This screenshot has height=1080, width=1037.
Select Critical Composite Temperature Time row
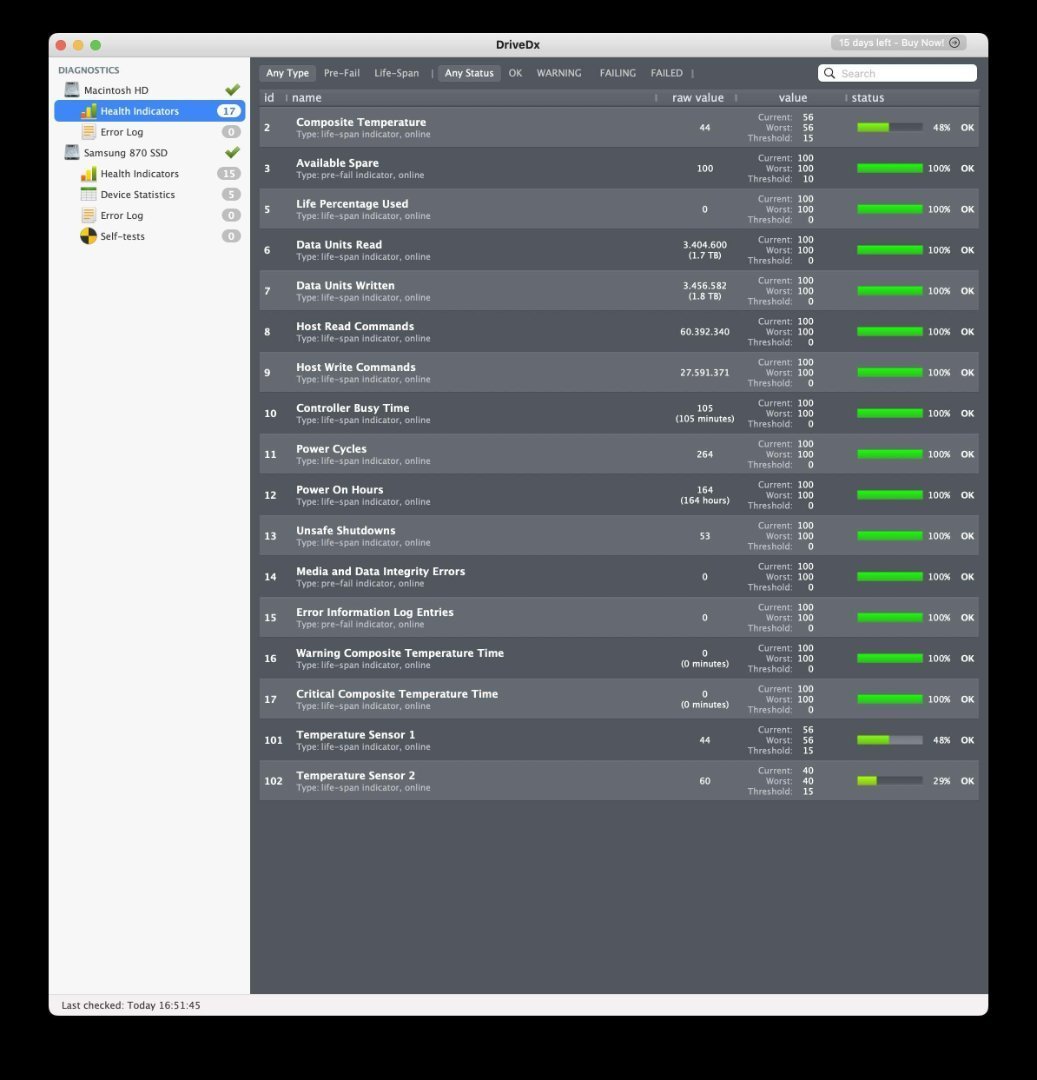coord(619,699)
